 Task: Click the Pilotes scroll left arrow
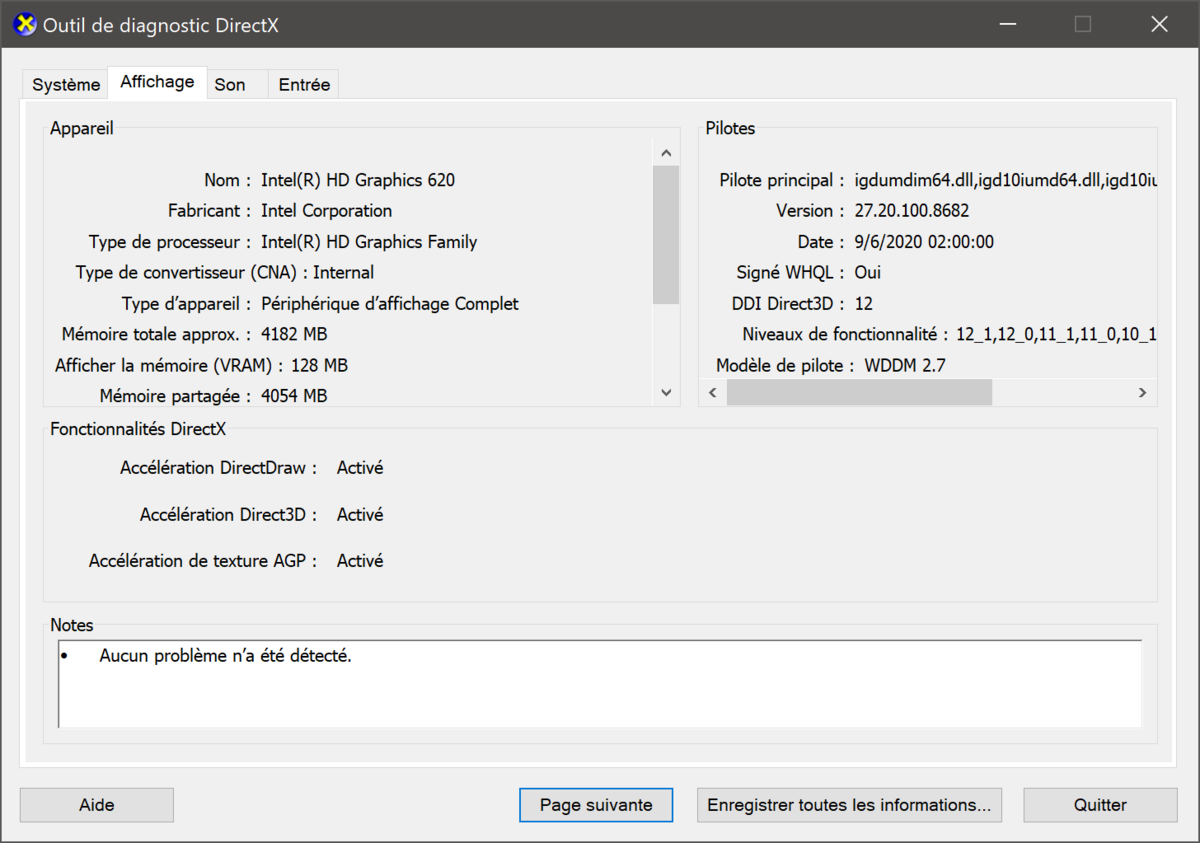coord(712,393)
